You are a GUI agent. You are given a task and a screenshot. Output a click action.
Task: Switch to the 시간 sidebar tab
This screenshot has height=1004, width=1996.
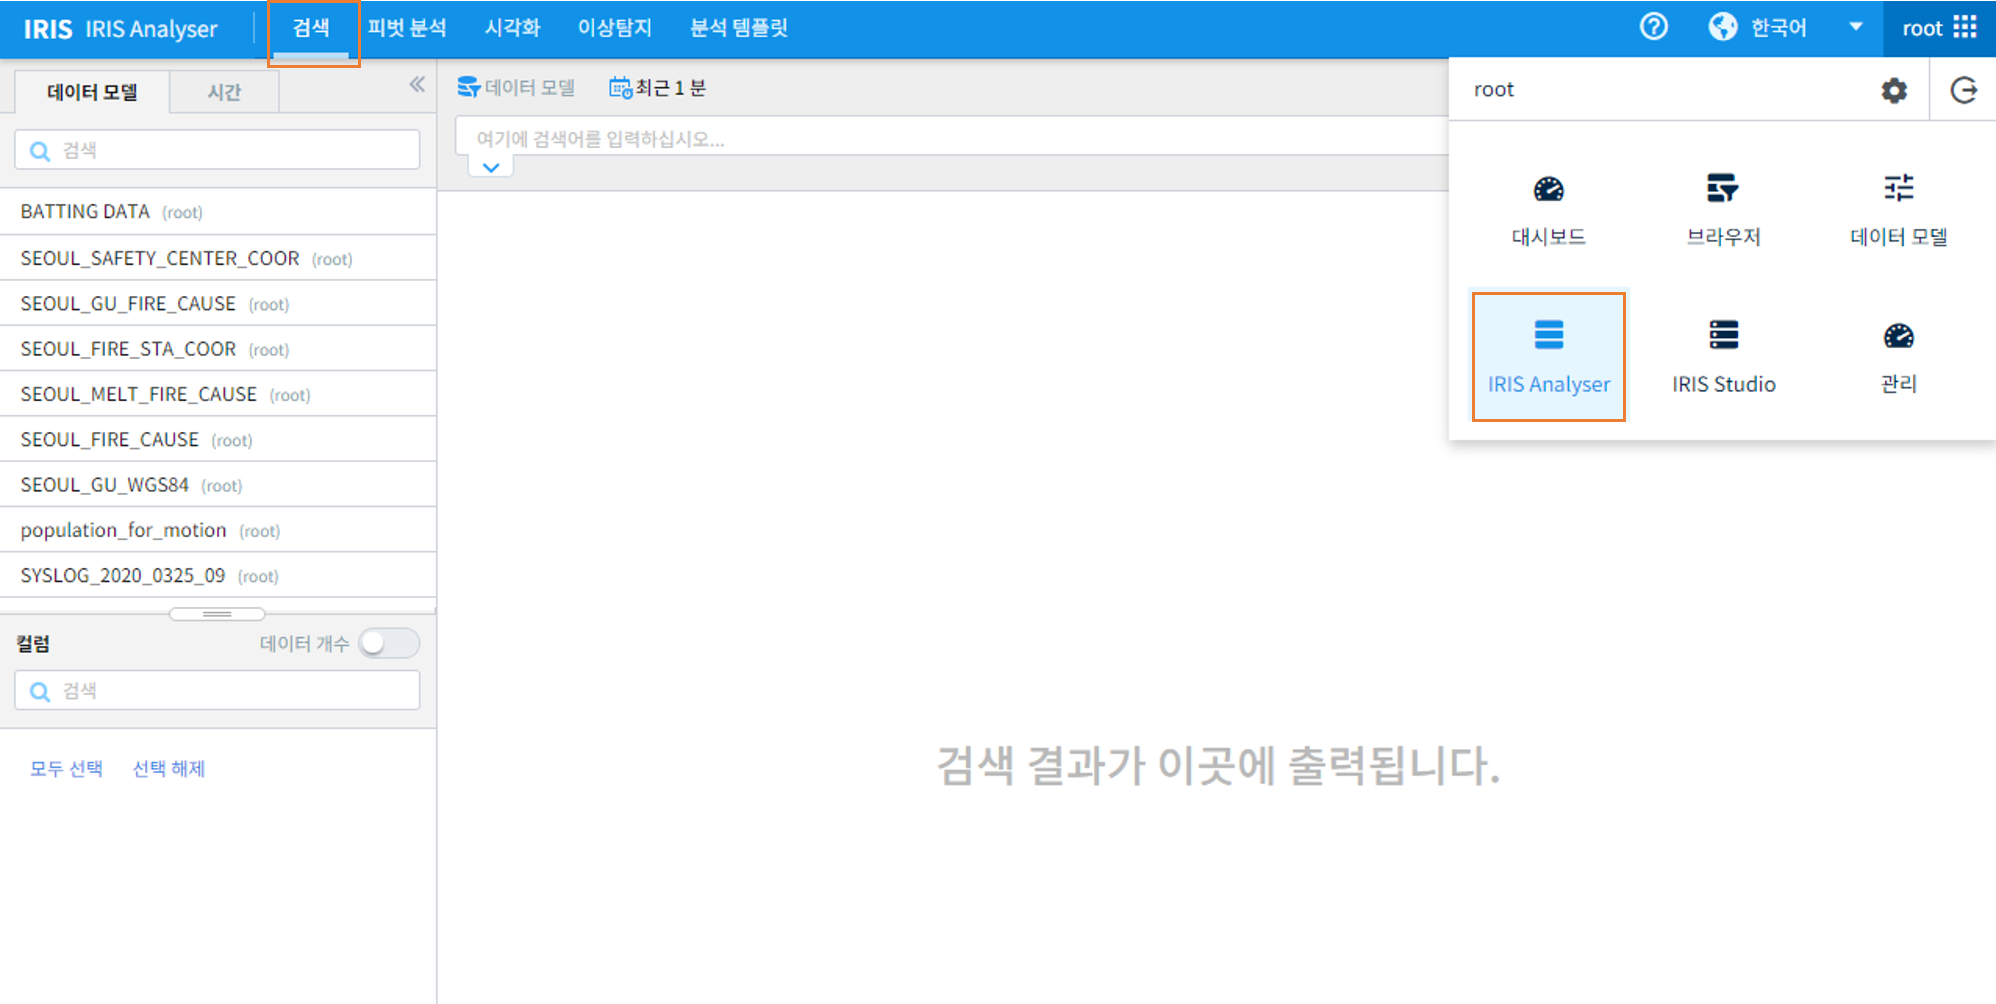coord(224,92)
